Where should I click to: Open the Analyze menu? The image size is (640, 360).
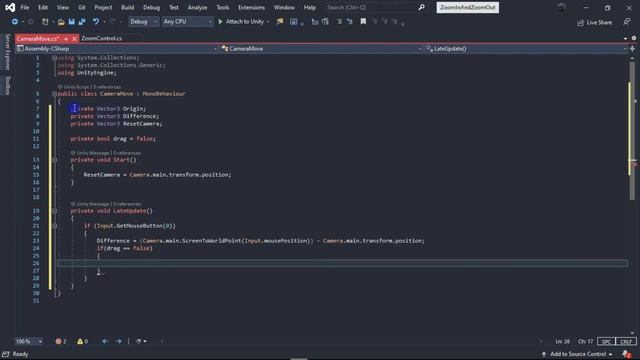coord(197,7)
